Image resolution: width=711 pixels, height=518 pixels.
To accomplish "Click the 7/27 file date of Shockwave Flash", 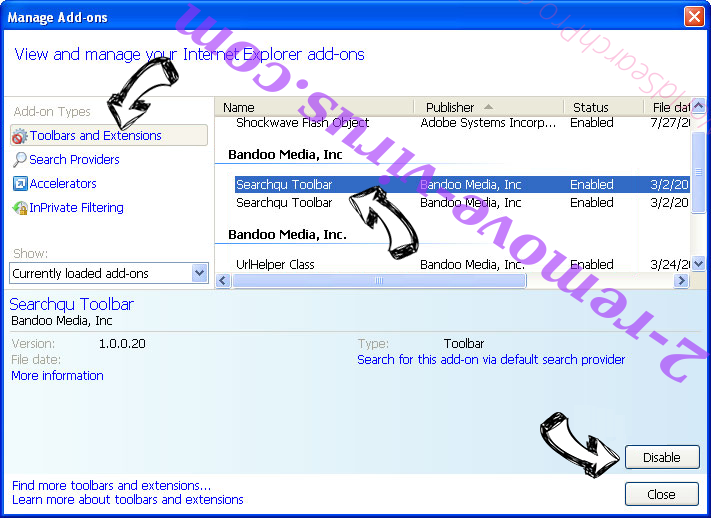I will [x=670, y=123].
